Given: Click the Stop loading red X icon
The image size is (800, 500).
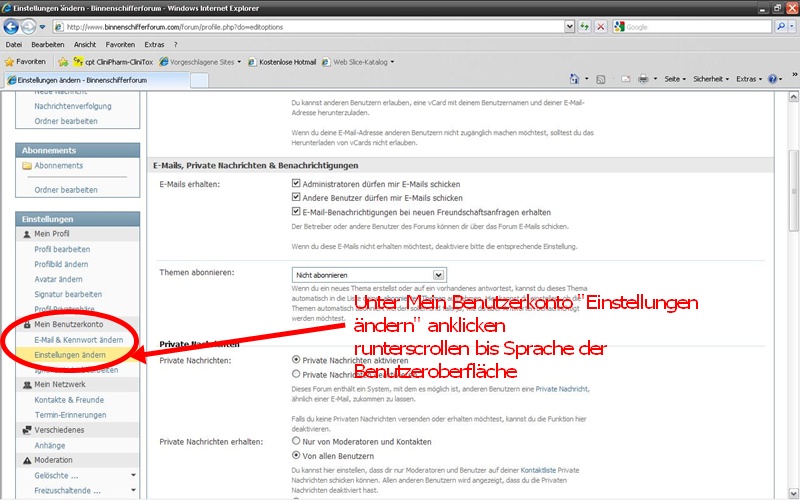Looking at the screenshot, I should [x=600, y=27].
